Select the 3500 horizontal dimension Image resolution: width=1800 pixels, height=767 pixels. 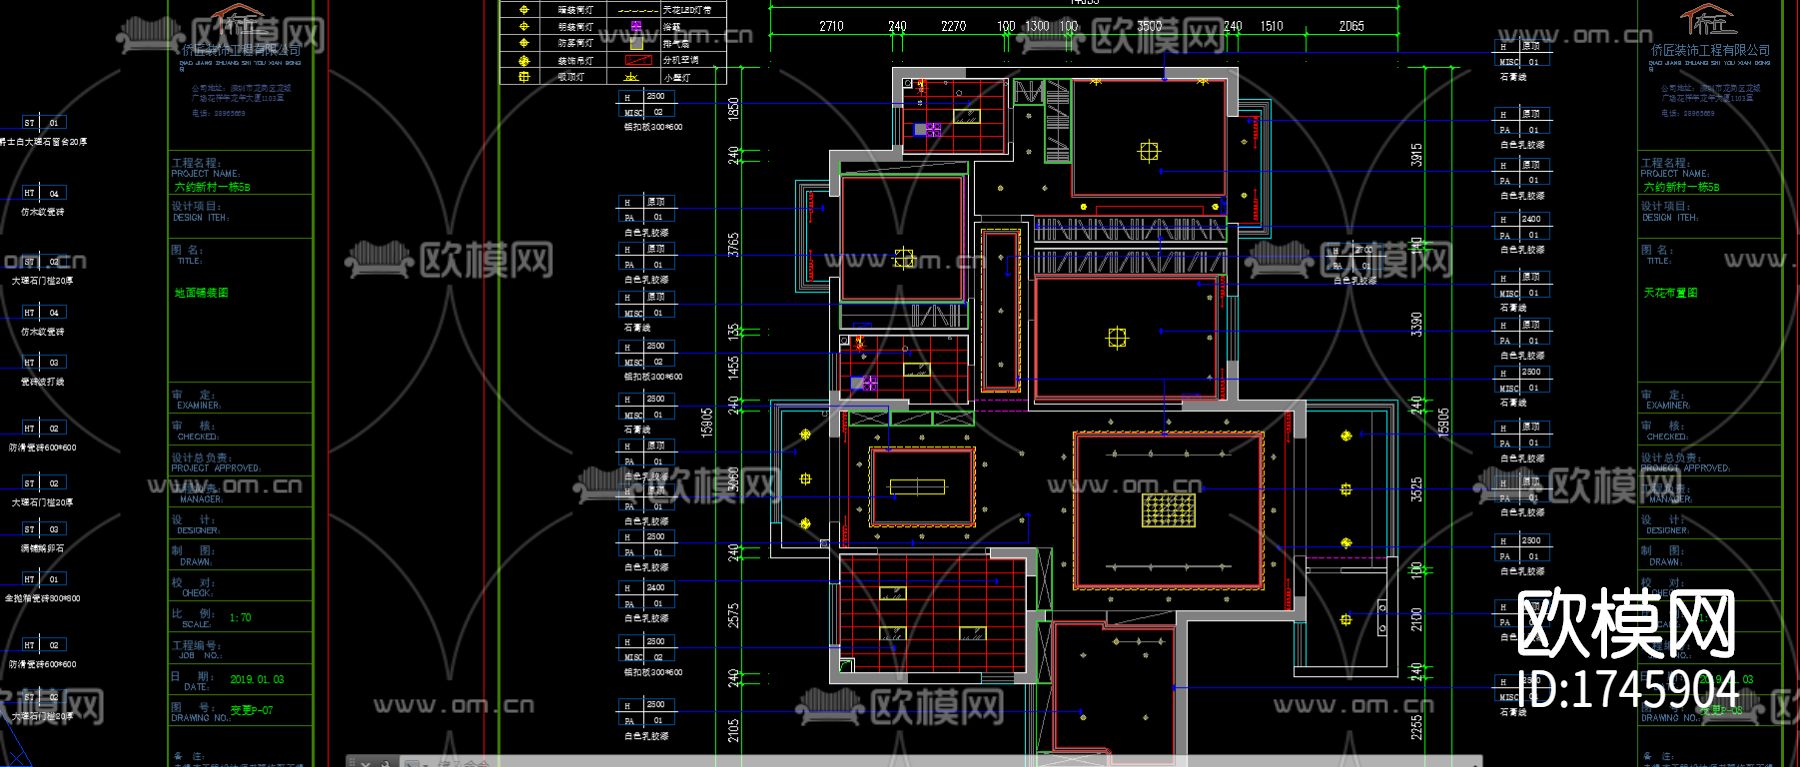point(1149,26)
